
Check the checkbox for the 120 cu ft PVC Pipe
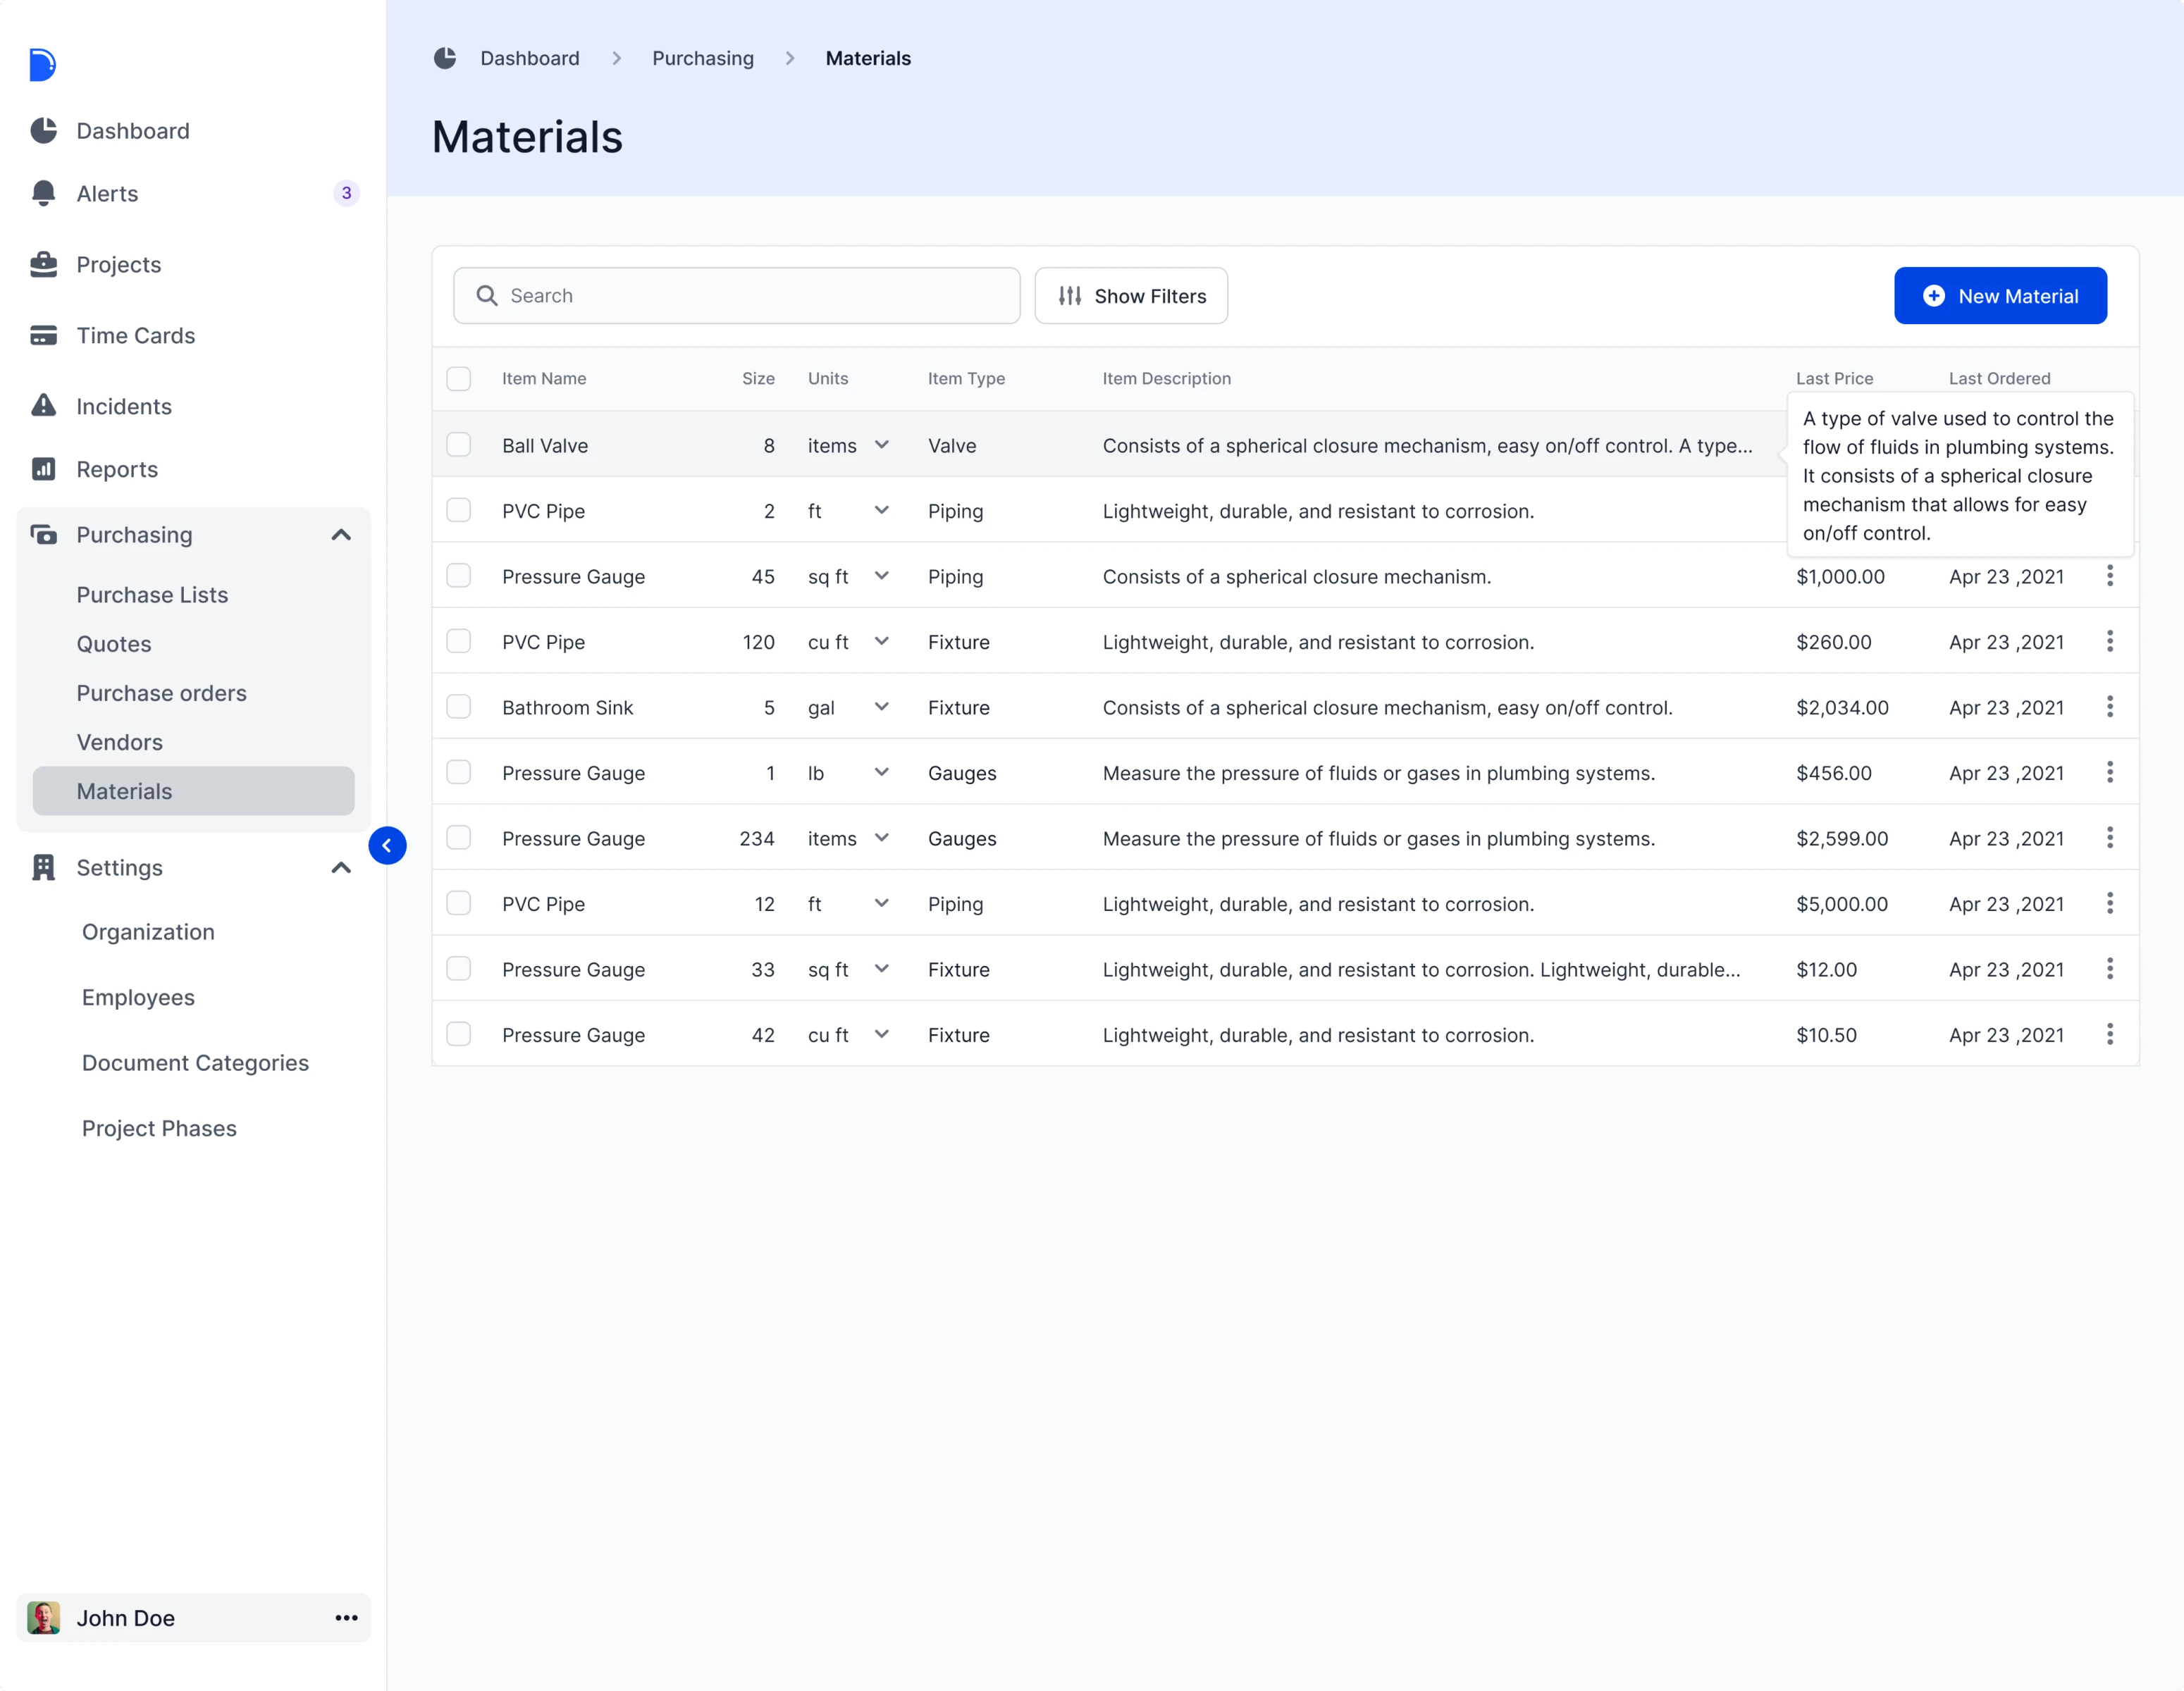click(x=459, y=641)
